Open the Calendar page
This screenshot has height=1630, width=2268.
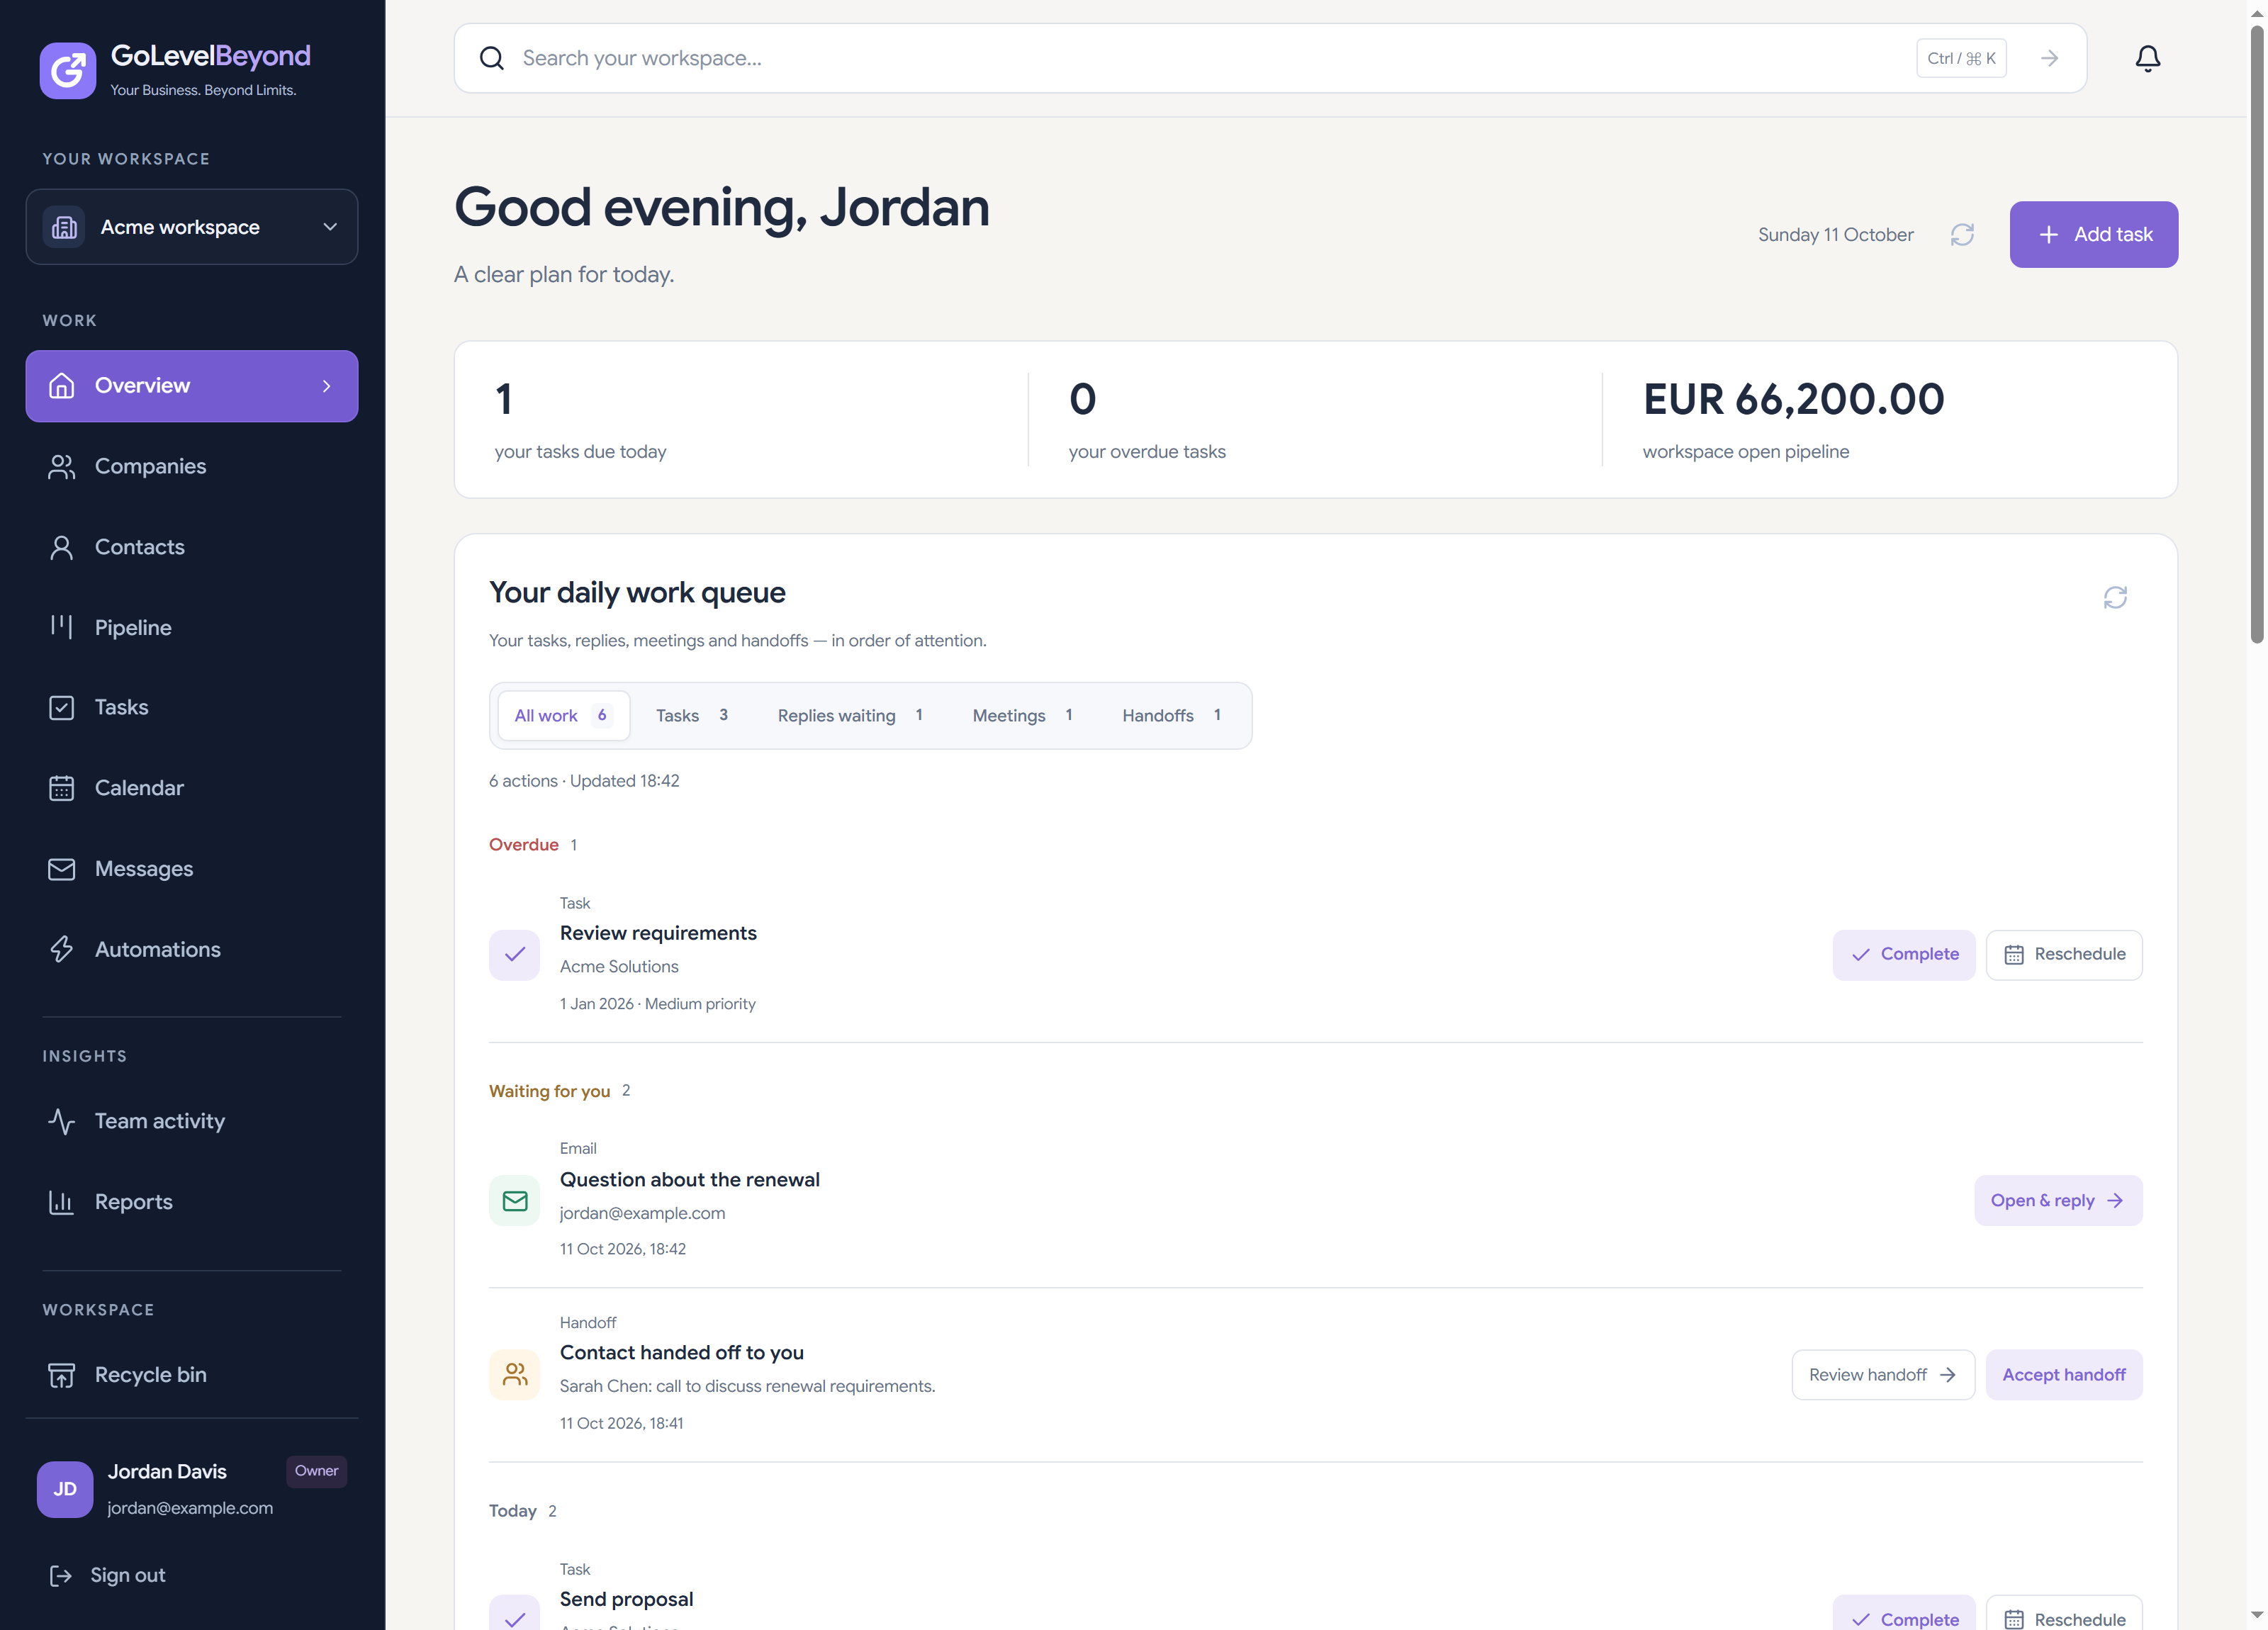[x=192, y=788]
